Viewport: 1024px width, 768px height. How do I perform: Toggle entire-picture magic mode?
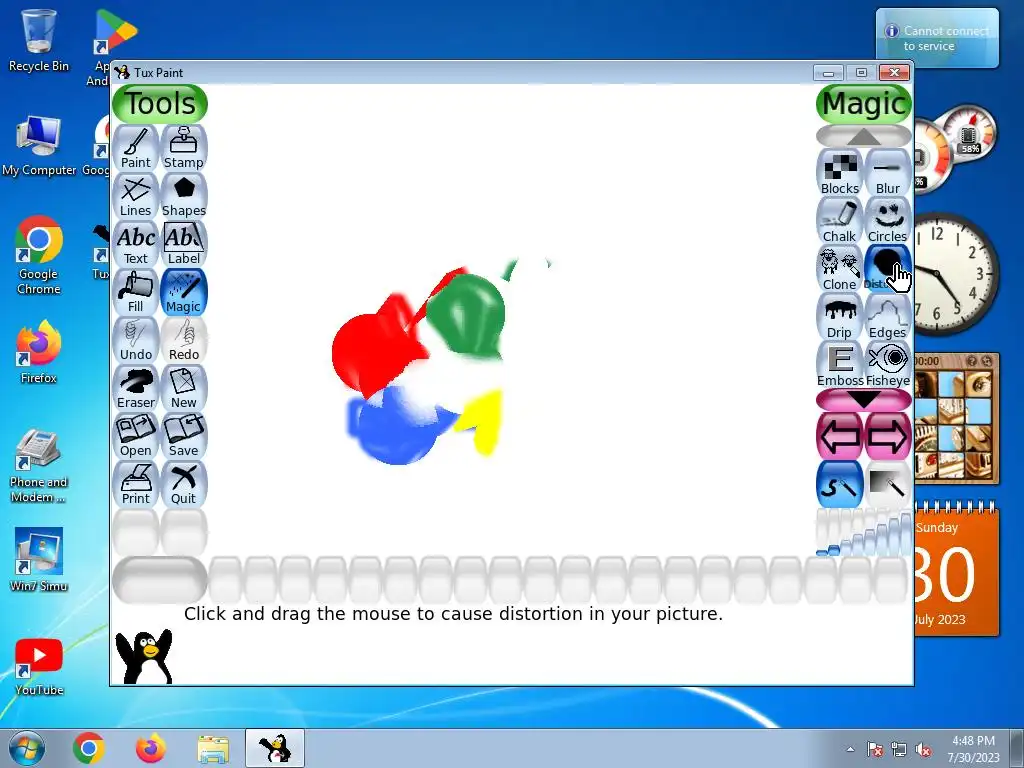point(888,484)
